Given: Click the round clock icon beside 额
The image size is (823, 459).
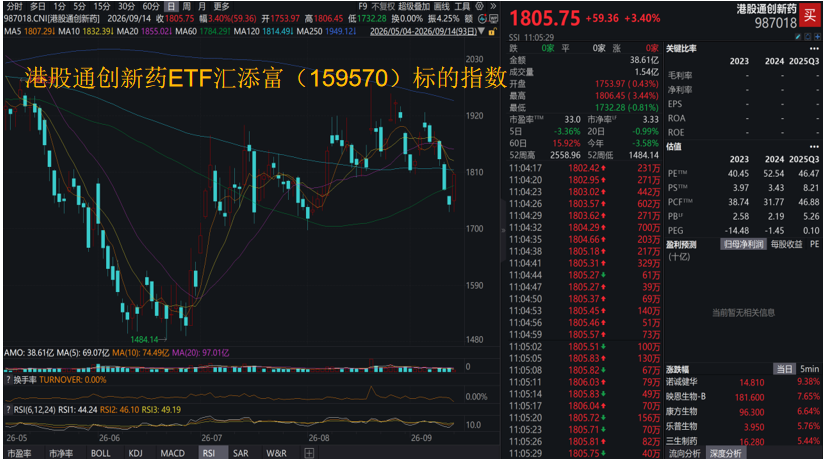Looking at the screenshot, I should click(x=482, y=18).
